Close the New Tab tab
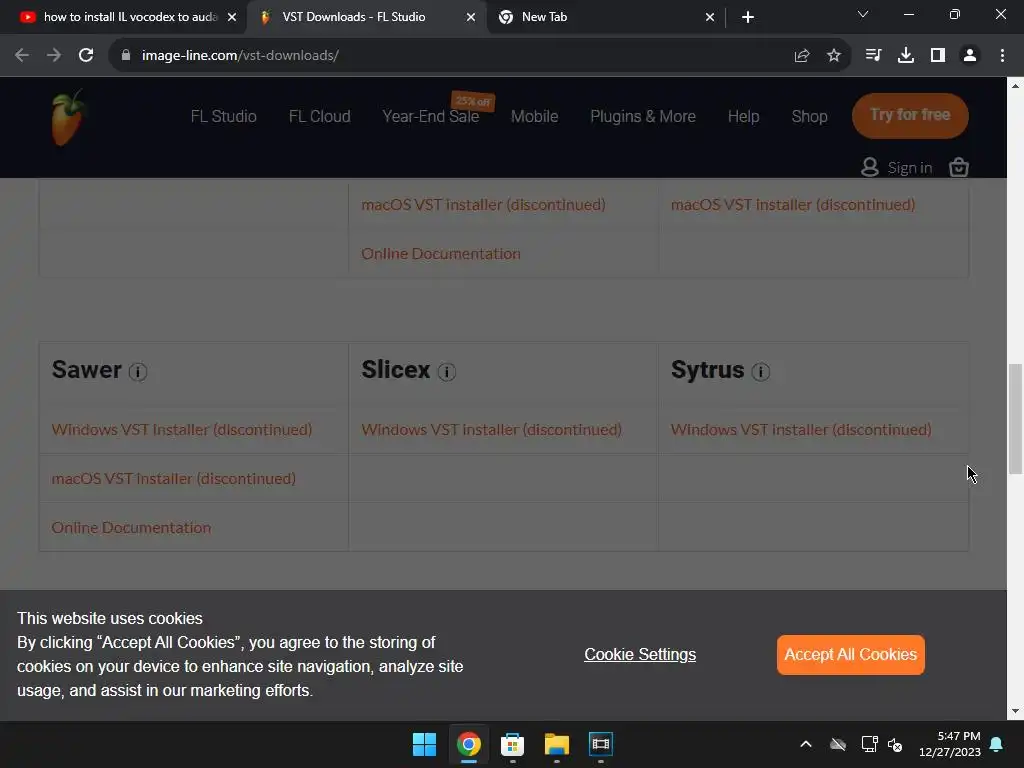Screen dimensions: 1024x768 (x=710, y=17)
